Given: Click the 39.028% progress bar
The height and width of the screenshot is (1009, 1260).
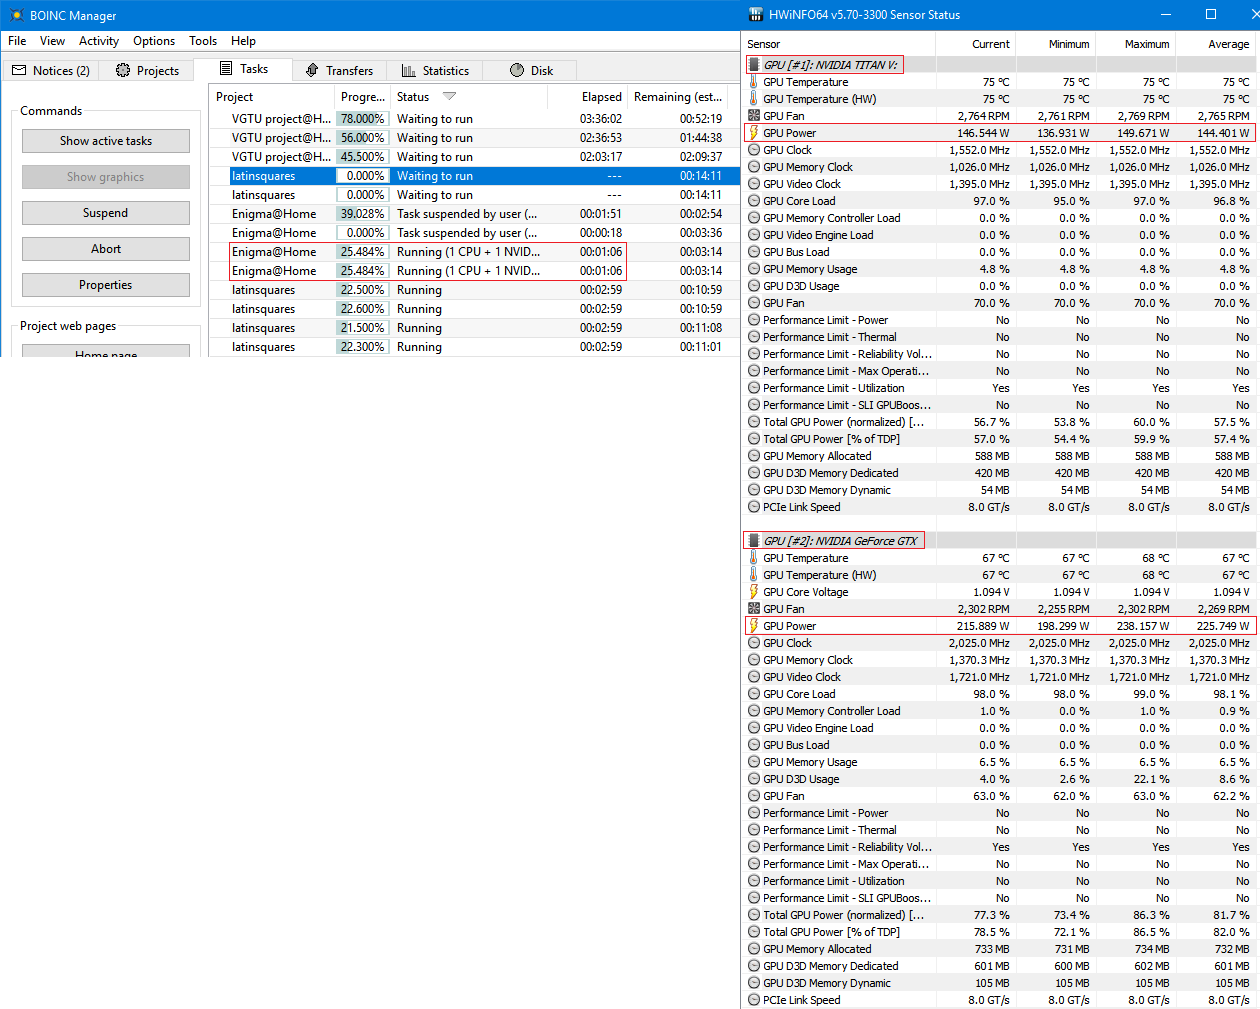Looking at the screenshot, I should coord(362,214).
